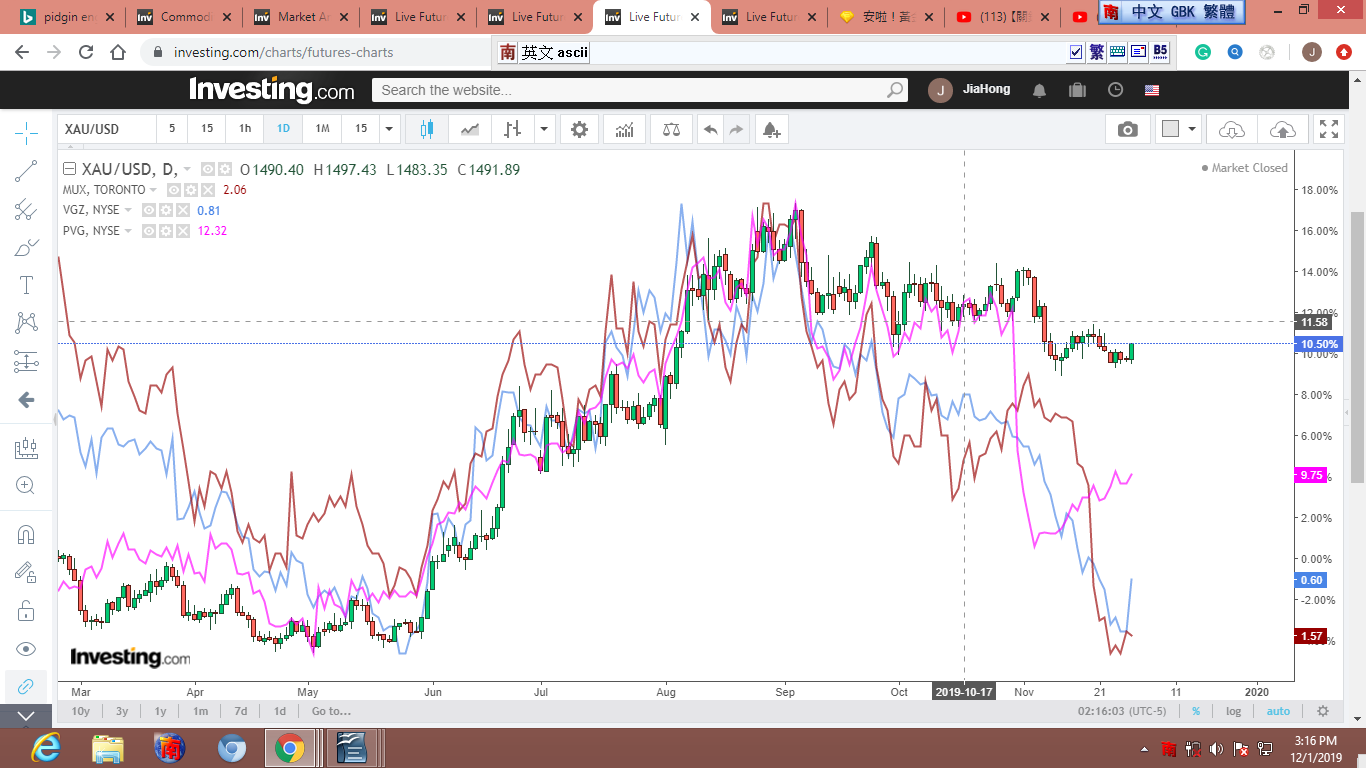The width and height of the screenshot is (1366, 768).
Task: Open the compare symbols scale icon
Action: 671,129
